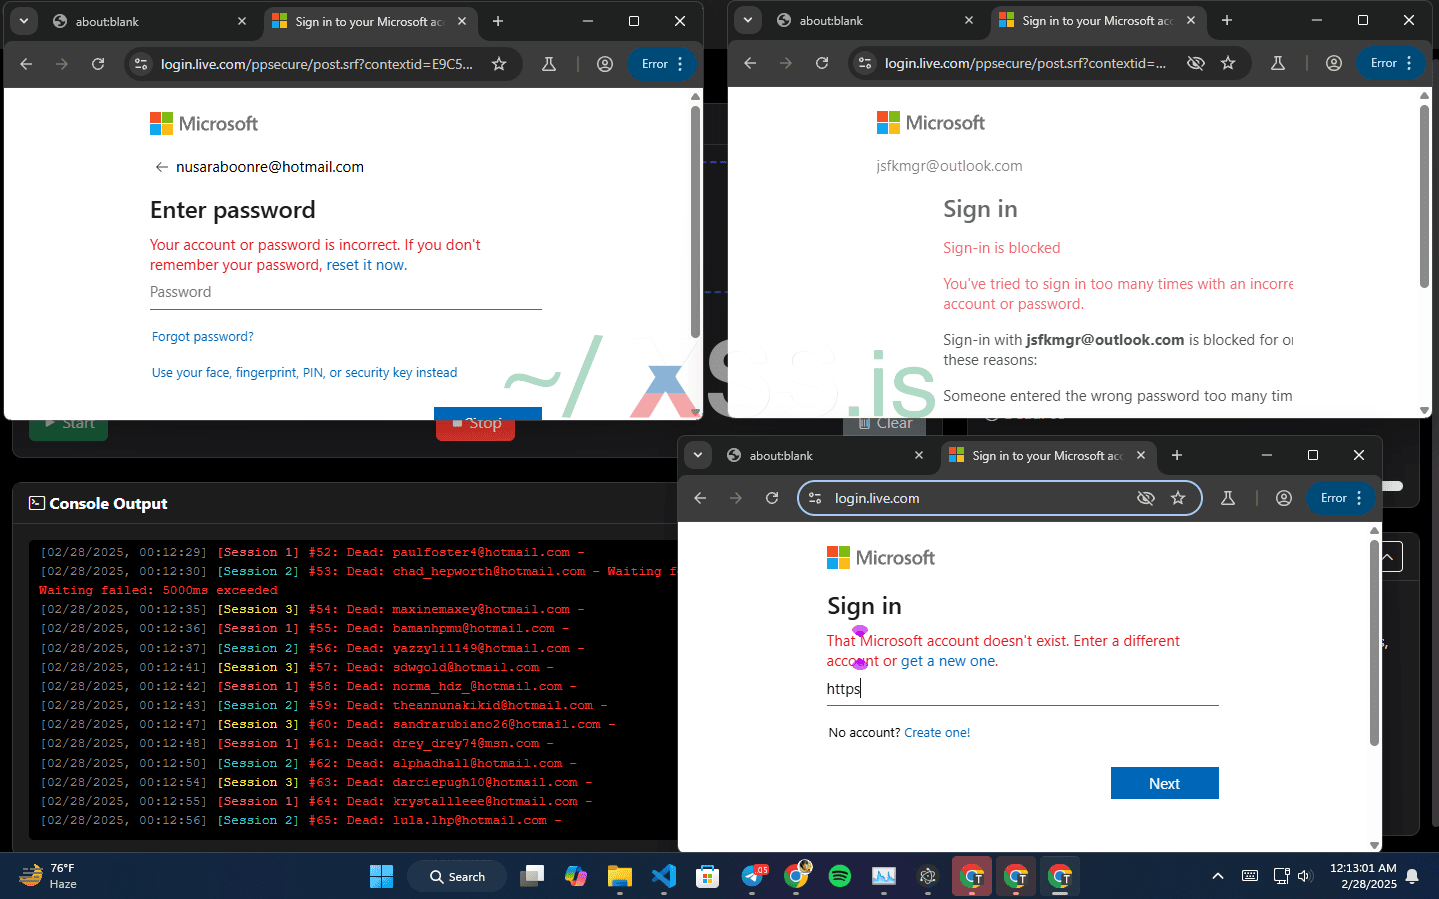Open Chrome Labs in the Enter password window
This screenshot has width=1439, height=899.
549,64
